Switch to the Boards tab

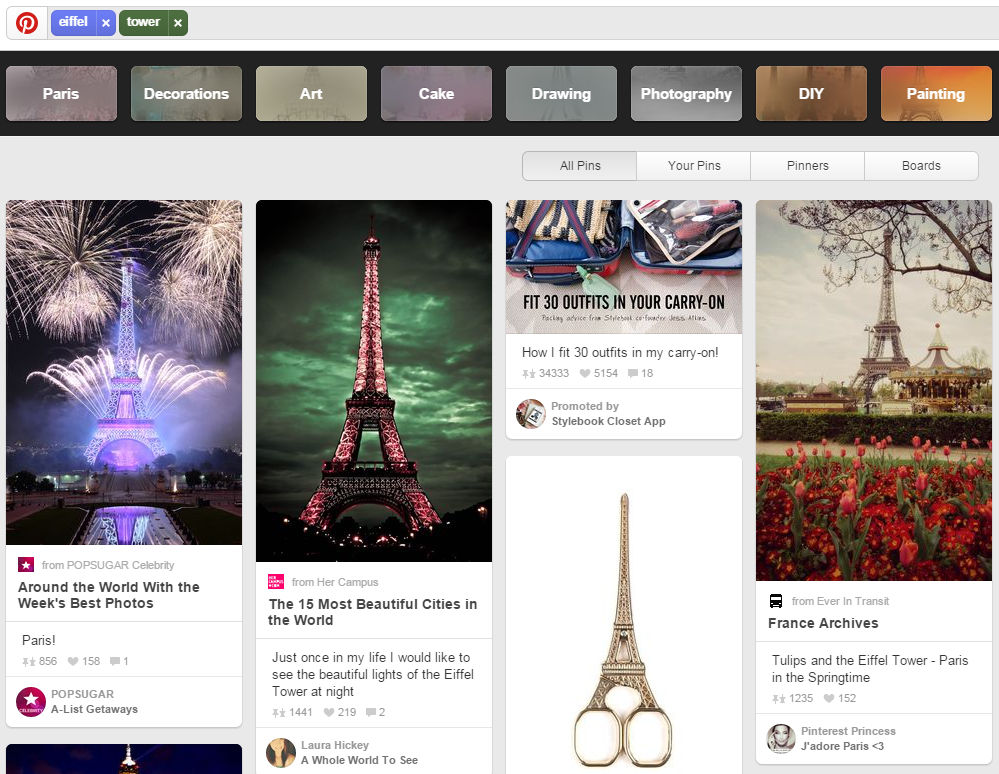pos(921,165)
